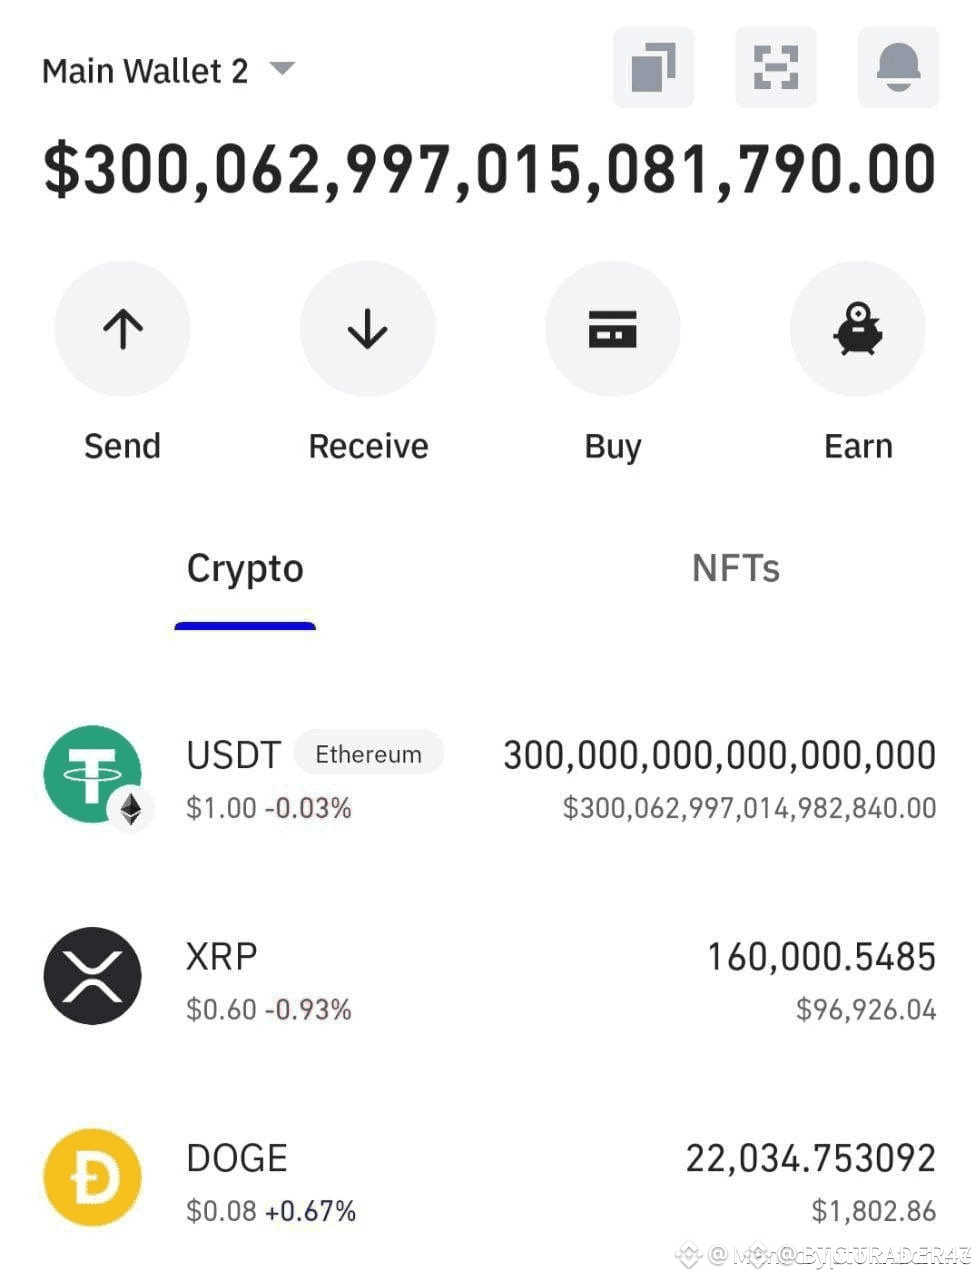This screenshot has height=1280, width=980.
Task: Tap the Ethereum network badge
Action: pos(368,754)
